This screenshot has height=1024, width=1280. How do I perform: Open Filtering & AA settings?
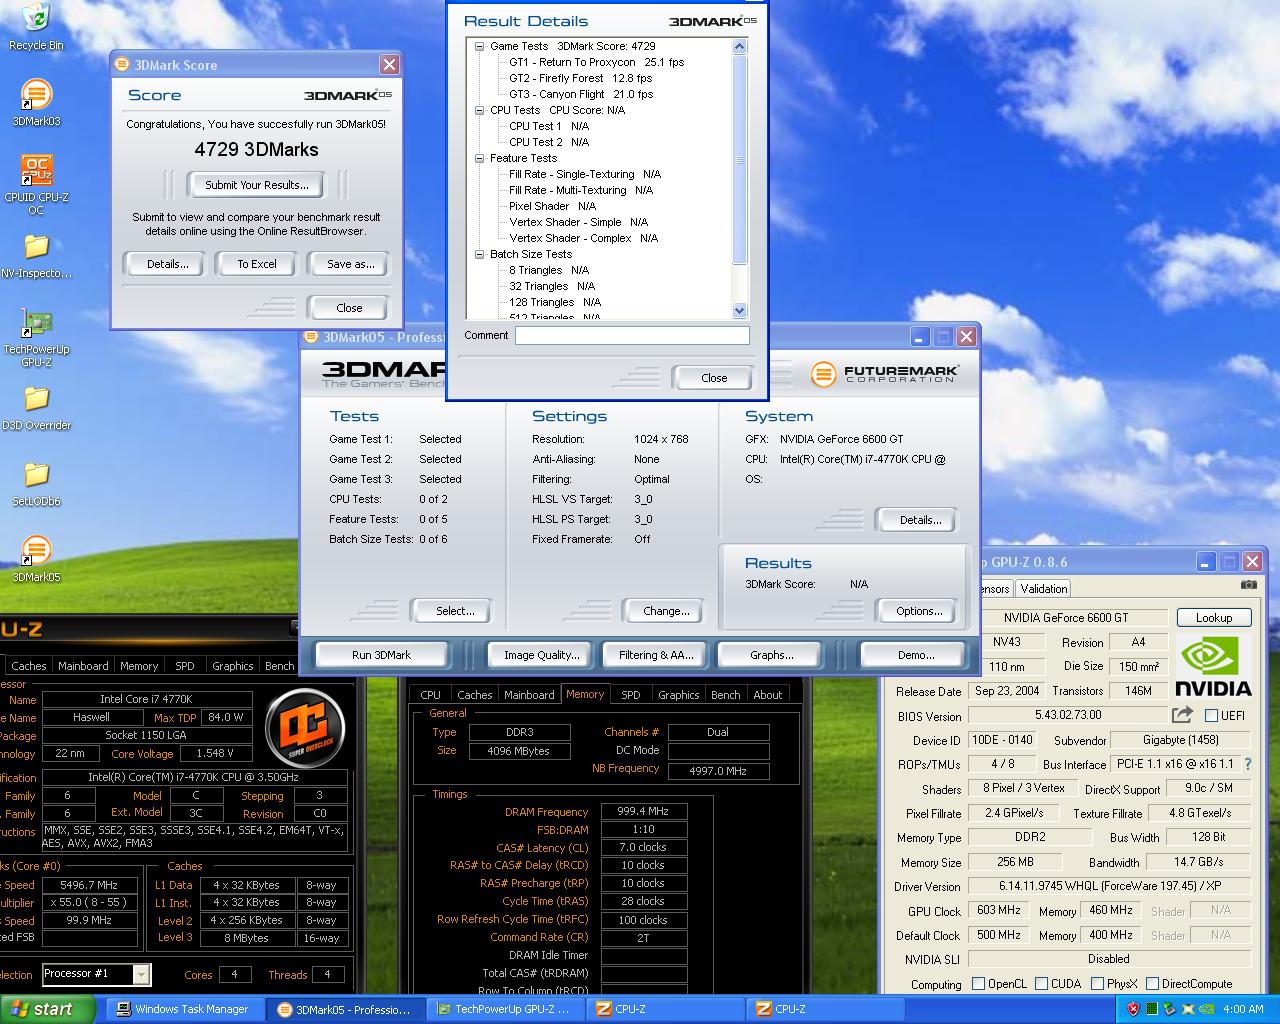(x=656, y=655)
